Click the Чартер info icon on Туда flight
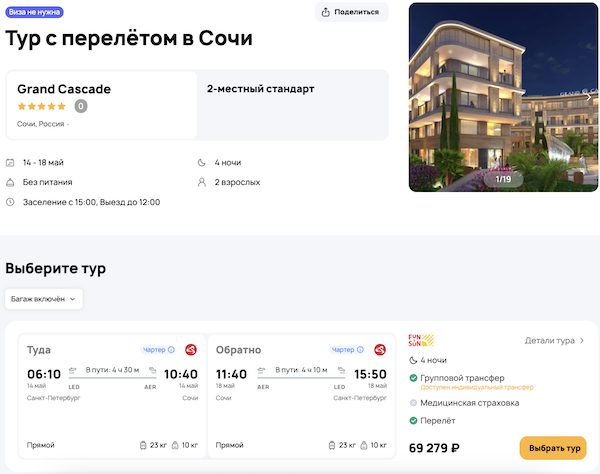 (171, 350)
